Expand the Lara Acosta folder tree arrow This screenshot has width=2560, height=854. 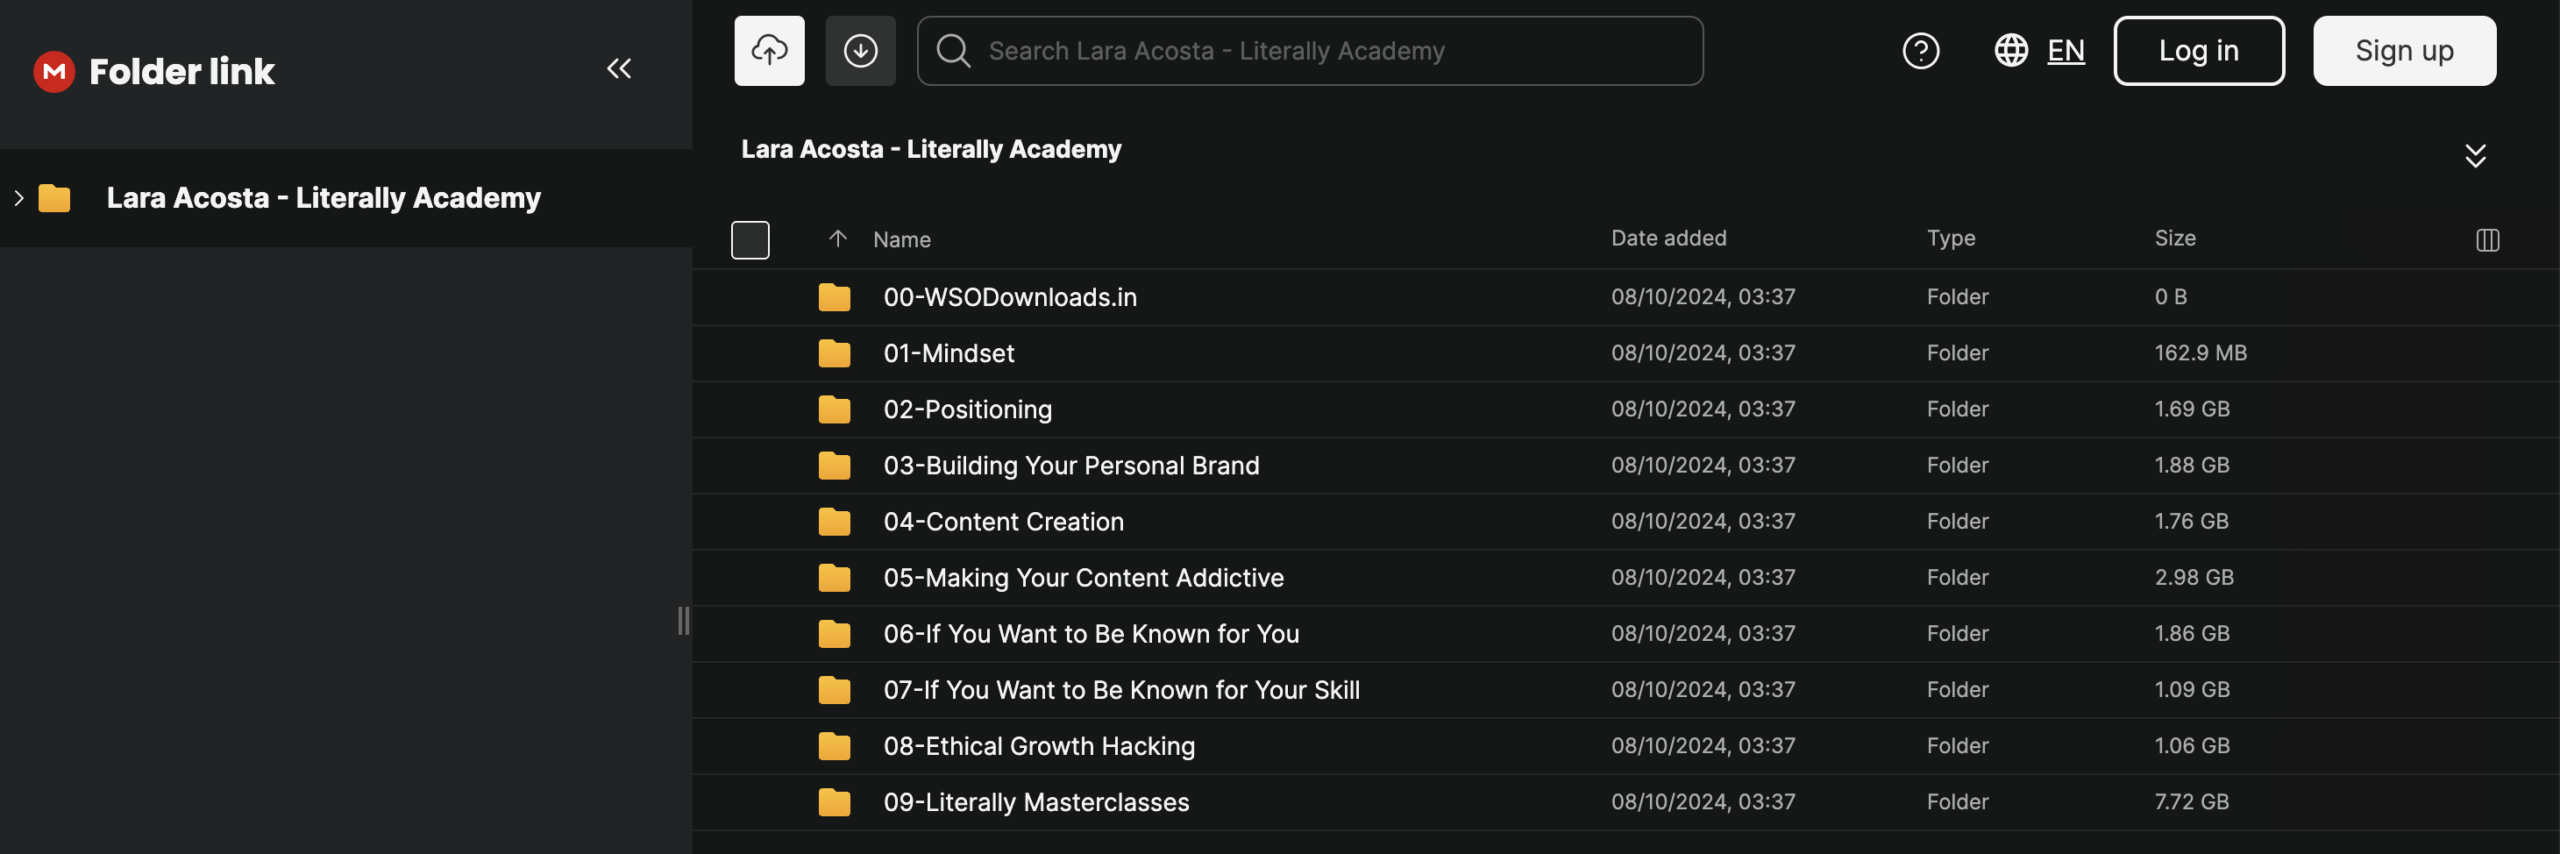pos(19,198)
